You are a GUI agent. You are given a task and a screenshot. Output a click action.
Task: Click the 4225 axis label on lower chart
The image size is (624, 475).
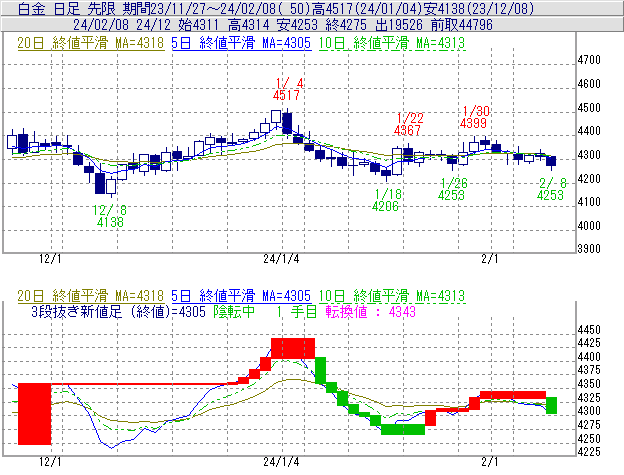tap(589, 452)
